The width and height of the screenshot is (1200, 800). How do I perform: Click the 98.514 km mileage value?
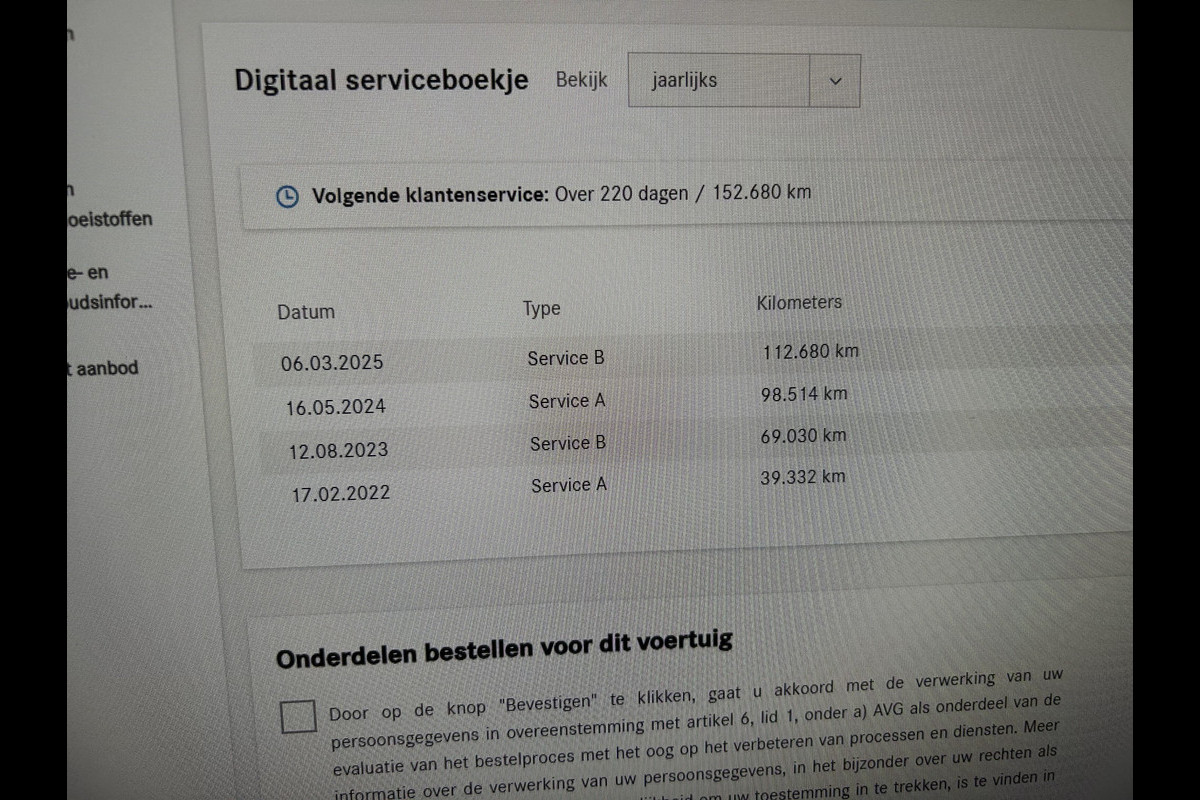(x=804, y=394)
